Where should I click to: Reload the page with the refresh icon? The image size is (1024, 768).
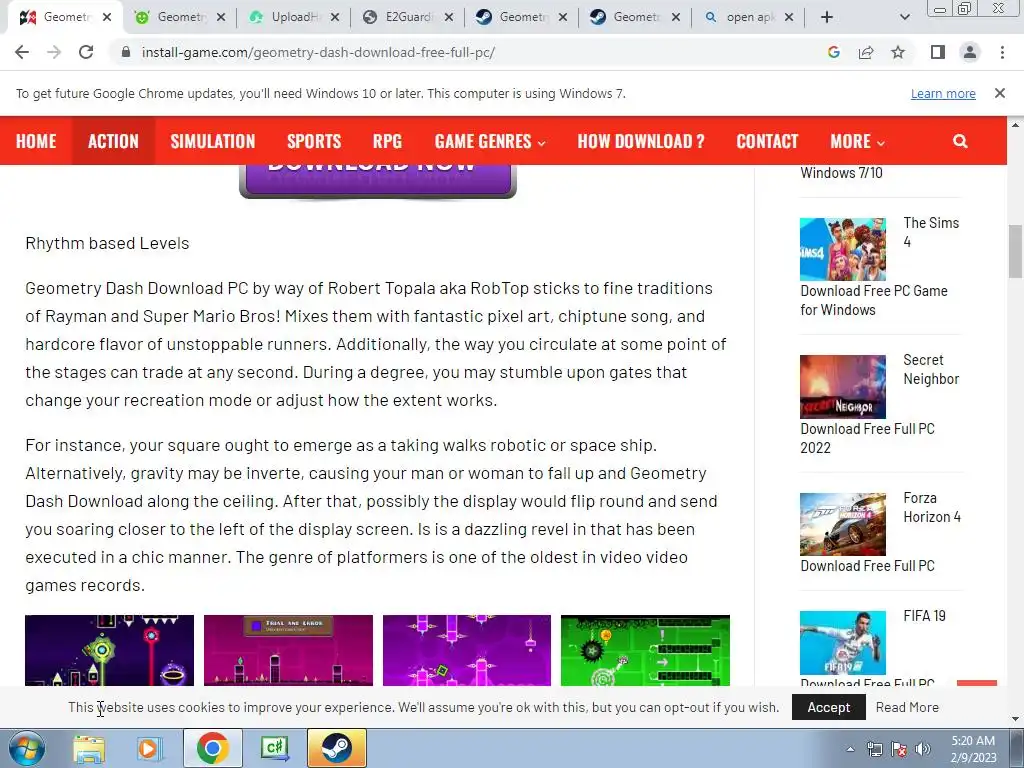pos(86,52)
